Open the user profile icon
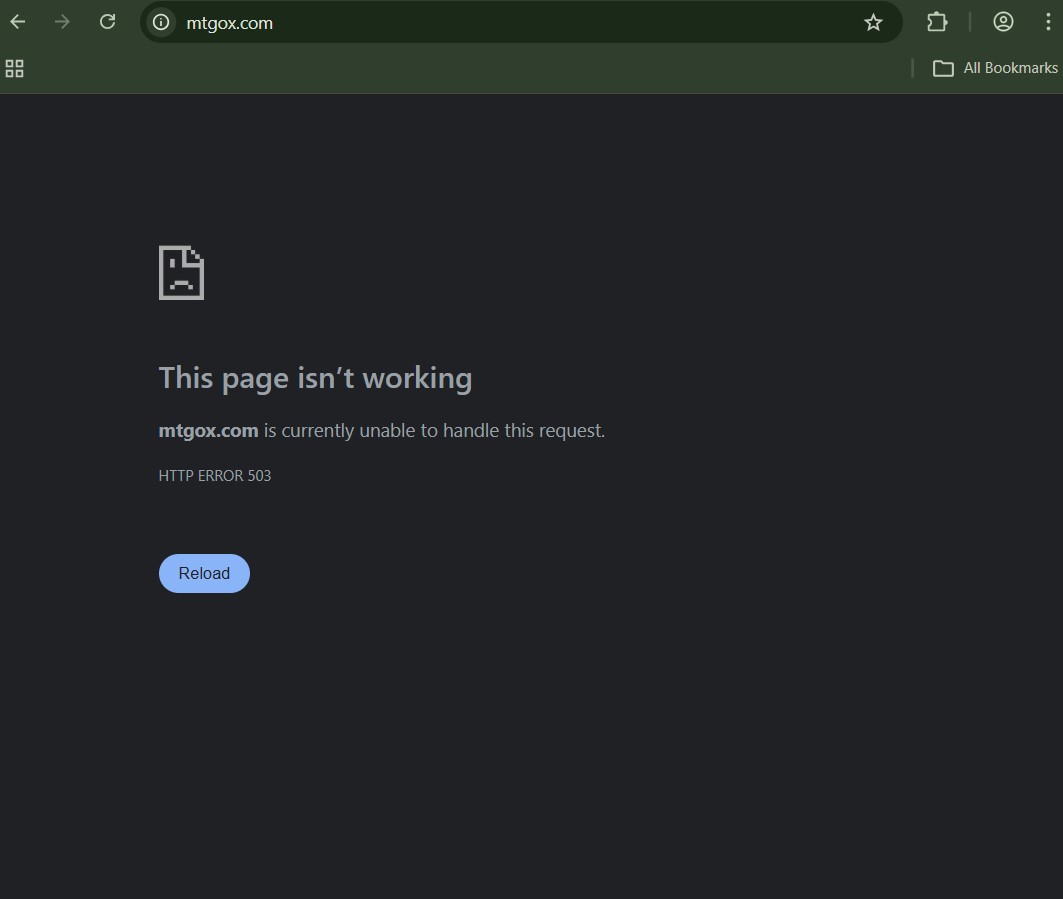The width and height of the screenshot is (1063, 899). pyautogui.click(x=1003, y=22)
